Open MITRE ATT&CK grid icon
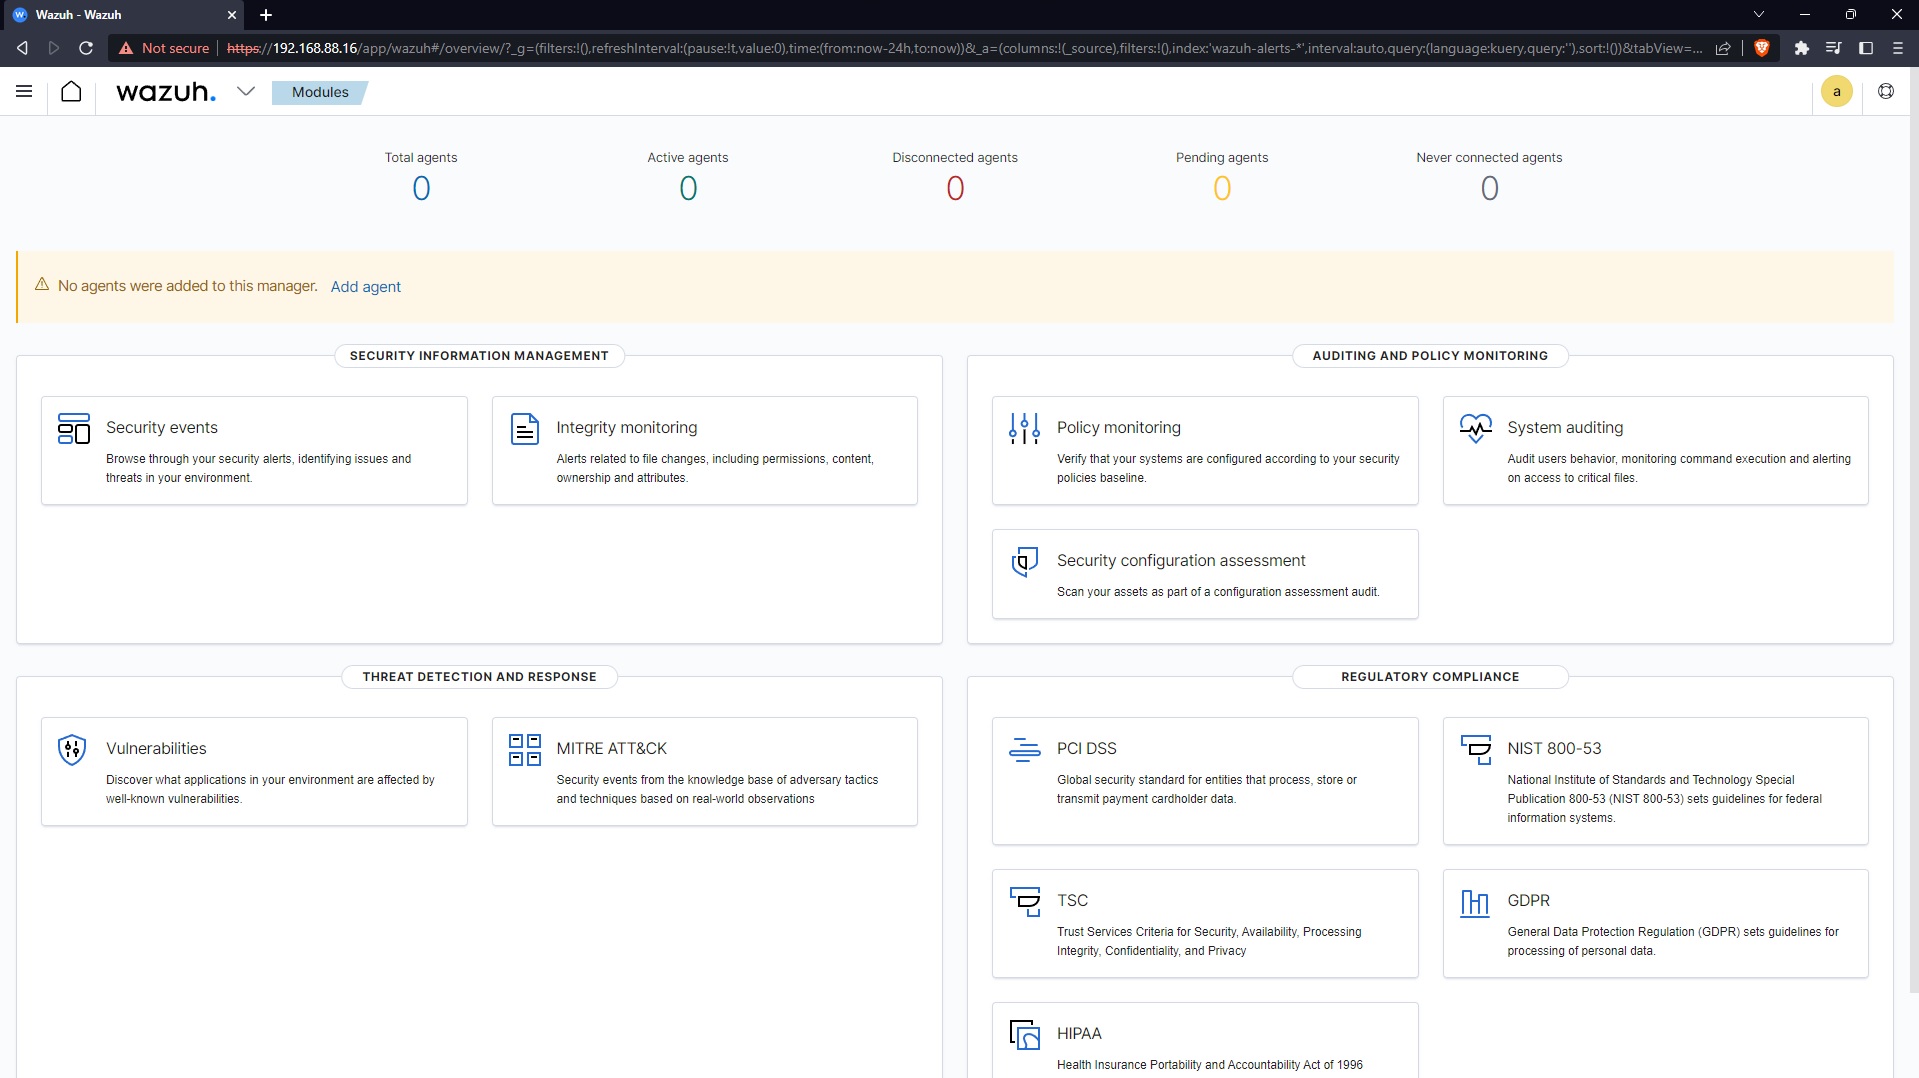Viewport: 1919px width, 1078px height. coord(524,749)
